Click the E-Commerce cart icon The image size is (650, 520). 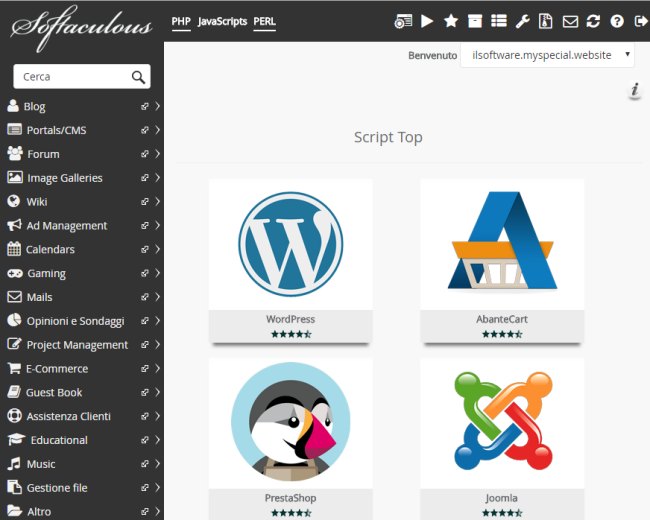(x=14, y=368)
